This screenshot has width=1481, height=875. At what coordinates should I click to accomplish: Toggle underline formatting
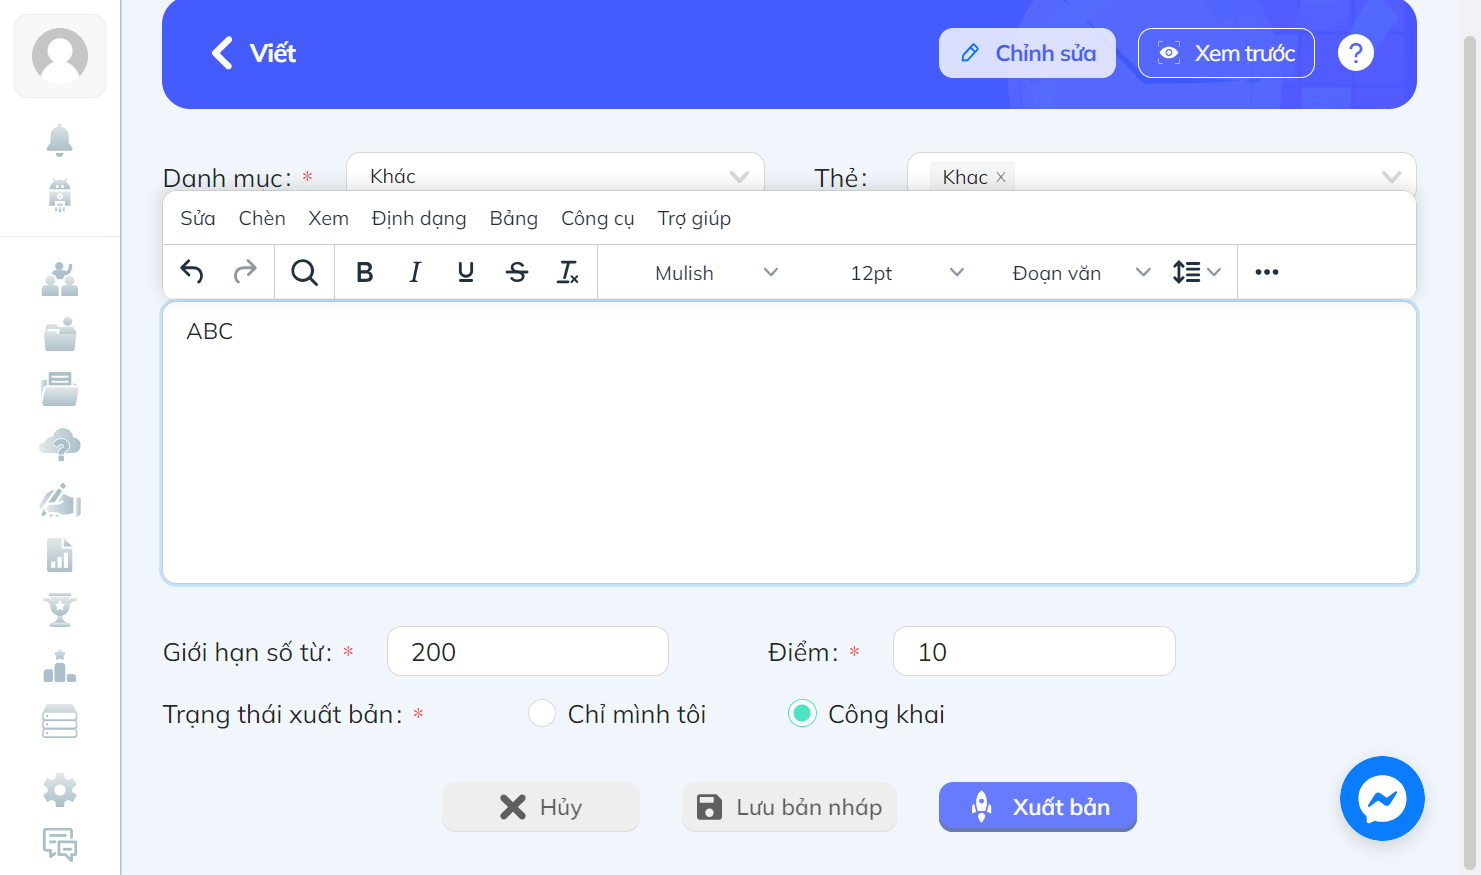(x=466, y=272)
